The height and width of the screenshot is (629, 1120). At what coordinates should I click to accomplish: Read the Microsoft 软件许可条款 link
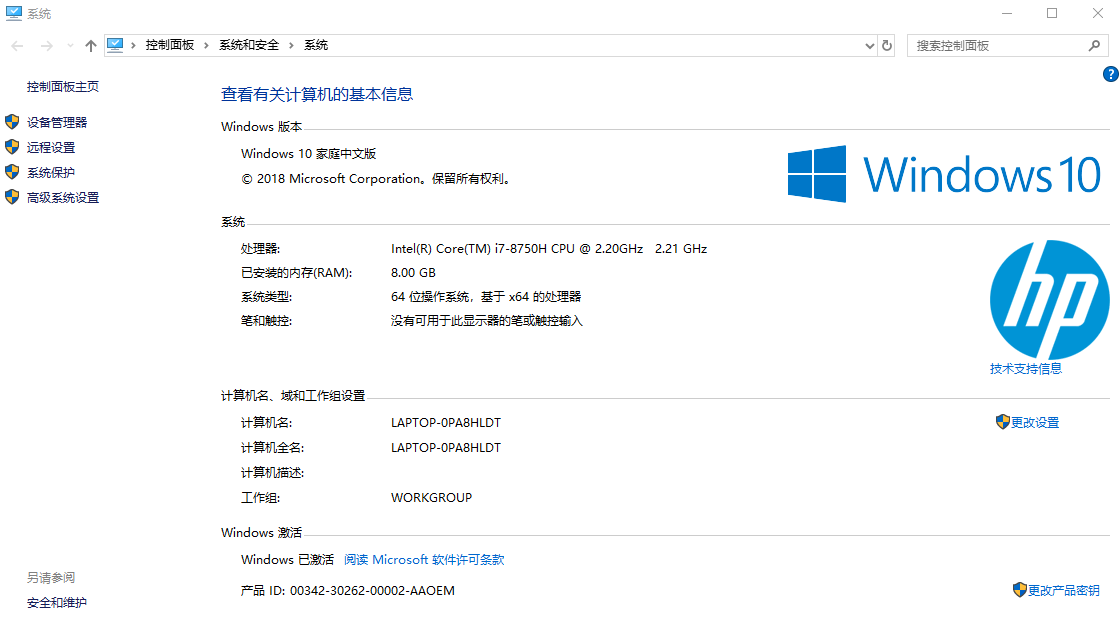click(x=424, y=560)
